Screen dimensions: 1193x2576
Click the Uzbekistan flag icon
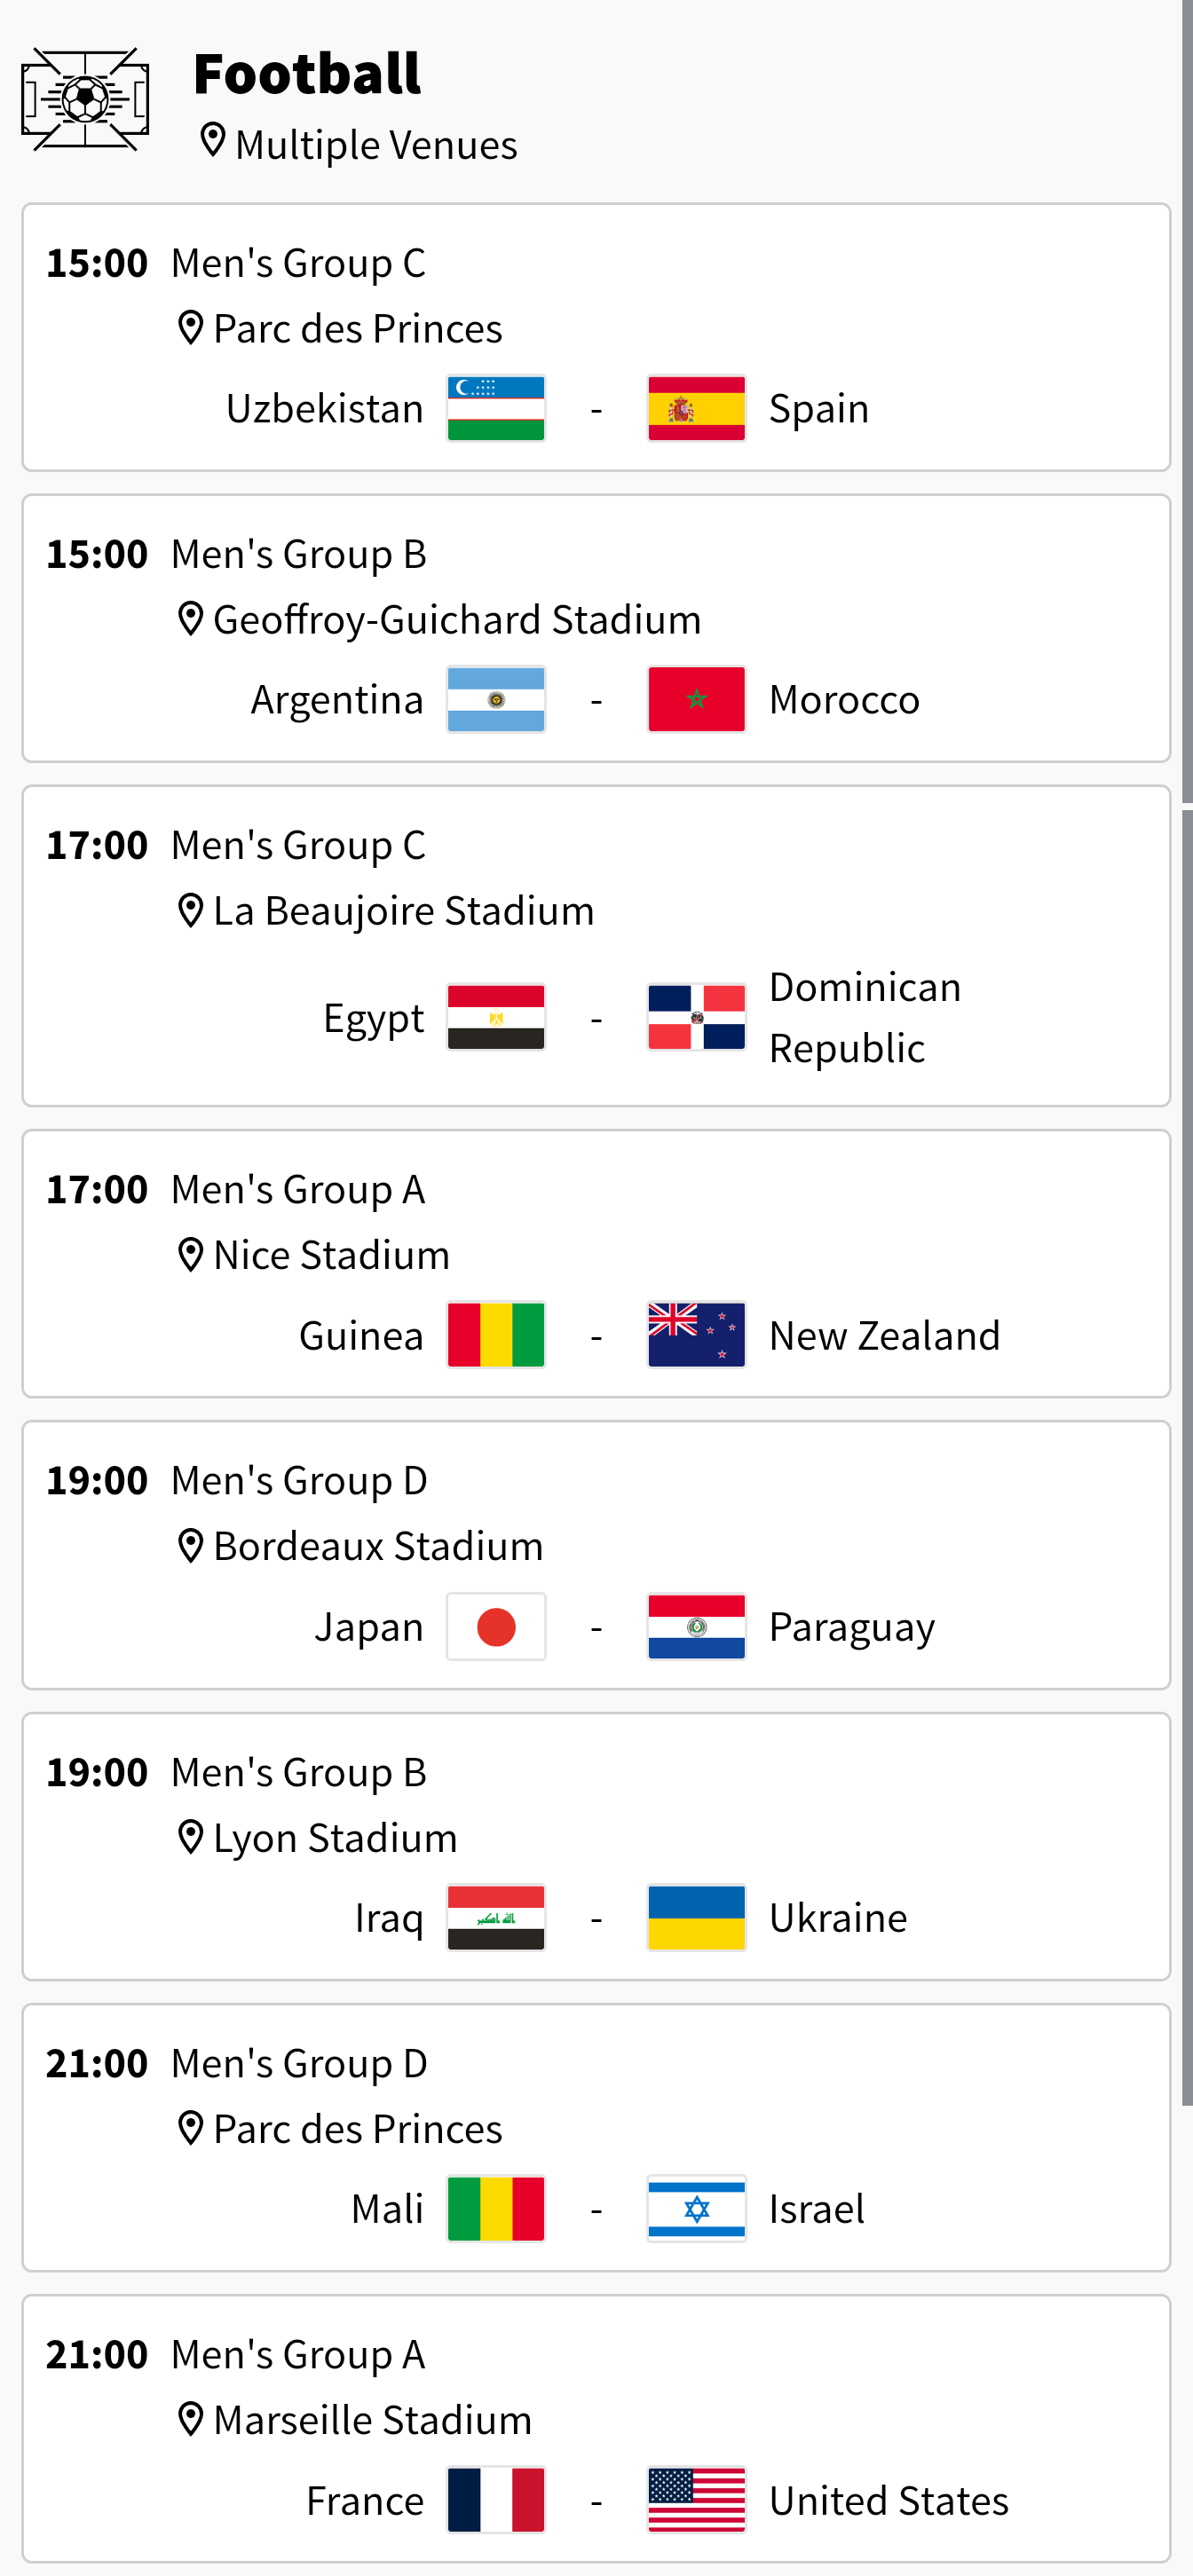496,408
